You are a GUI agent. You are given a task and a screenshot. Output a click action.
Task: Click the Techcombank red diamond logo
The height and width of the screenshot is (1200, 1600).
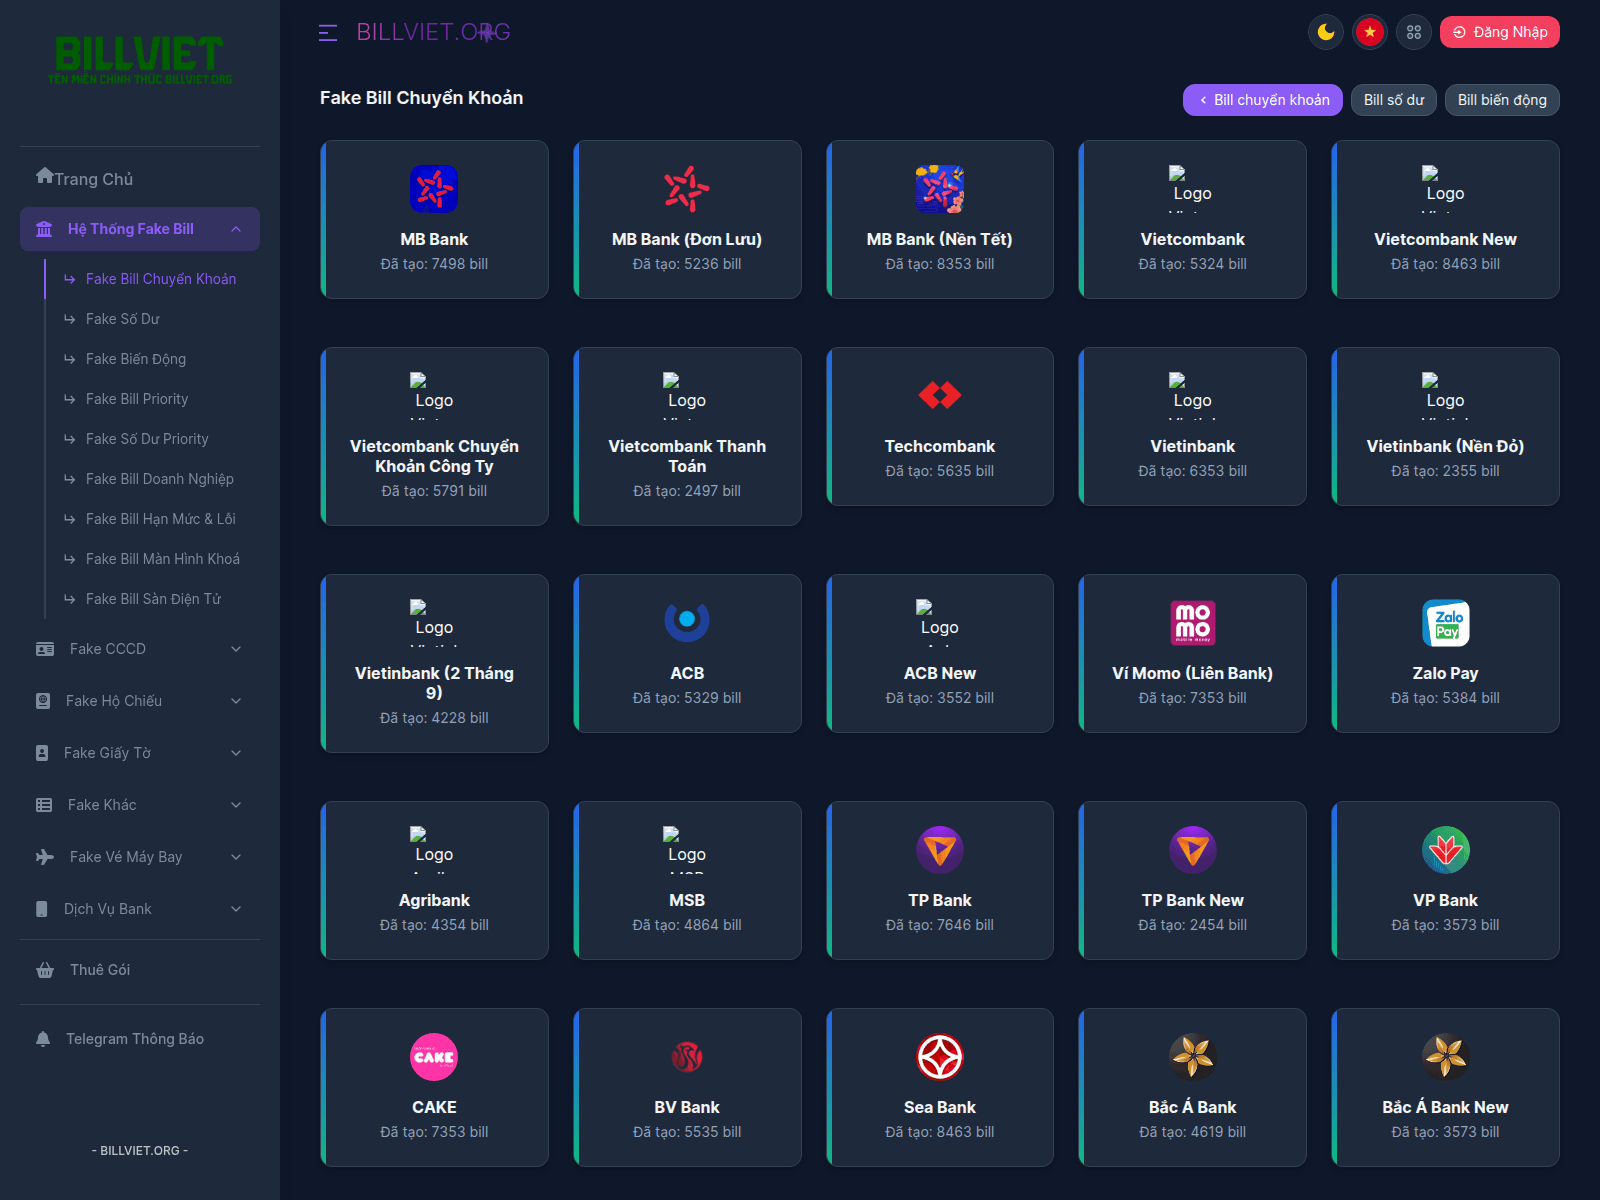pos(940,396)
